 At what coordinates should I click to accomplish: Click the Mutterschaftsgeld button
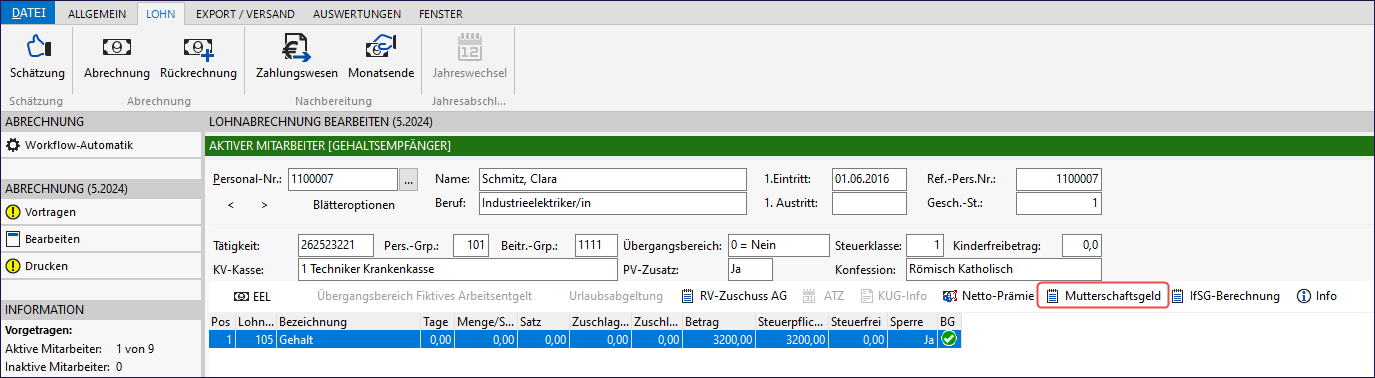coord(1103,296)
